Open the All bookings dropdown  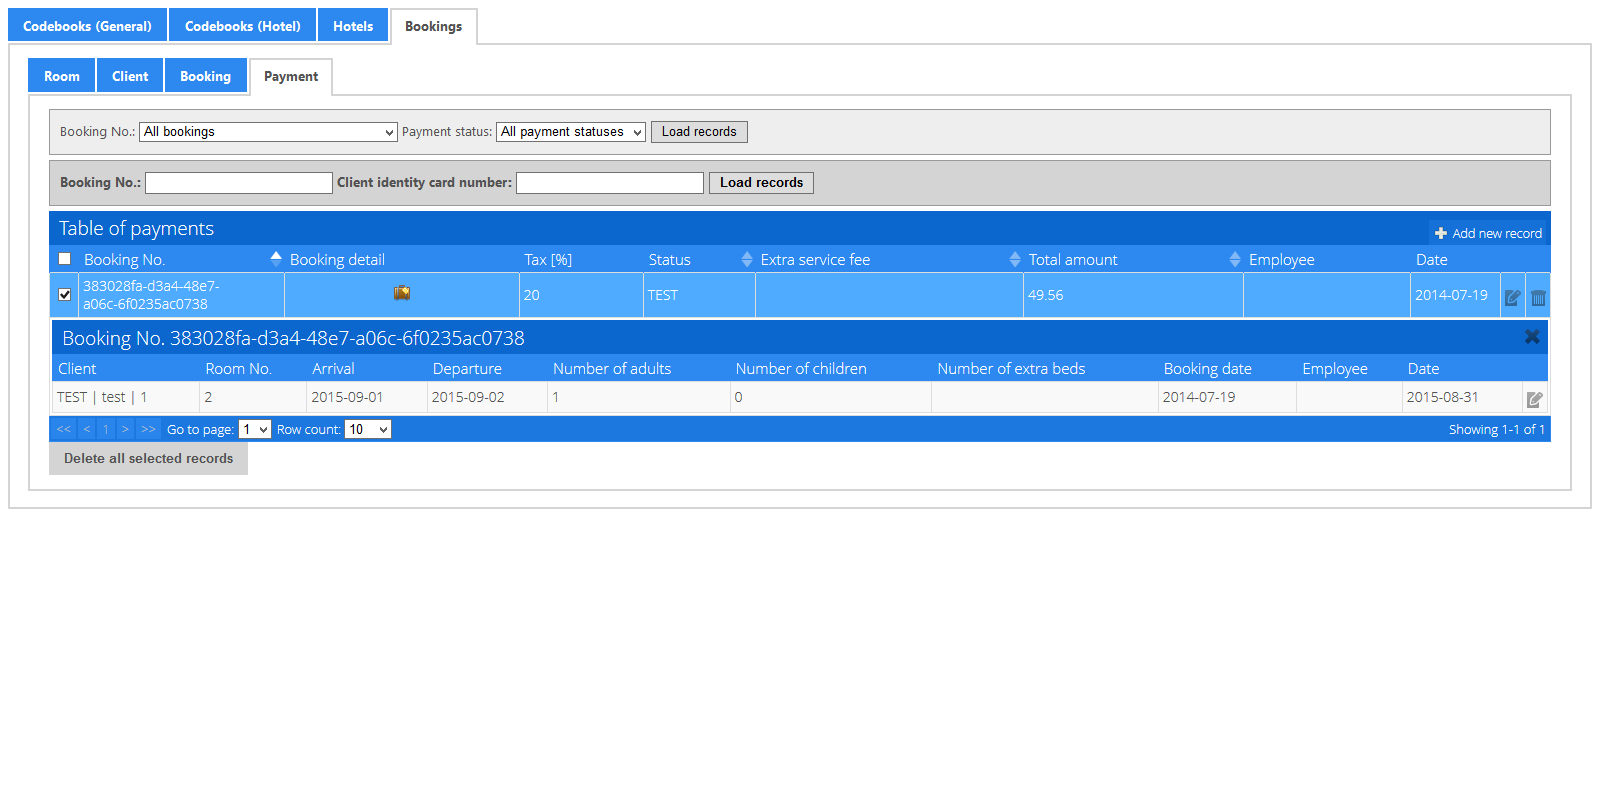coord(268,132)
